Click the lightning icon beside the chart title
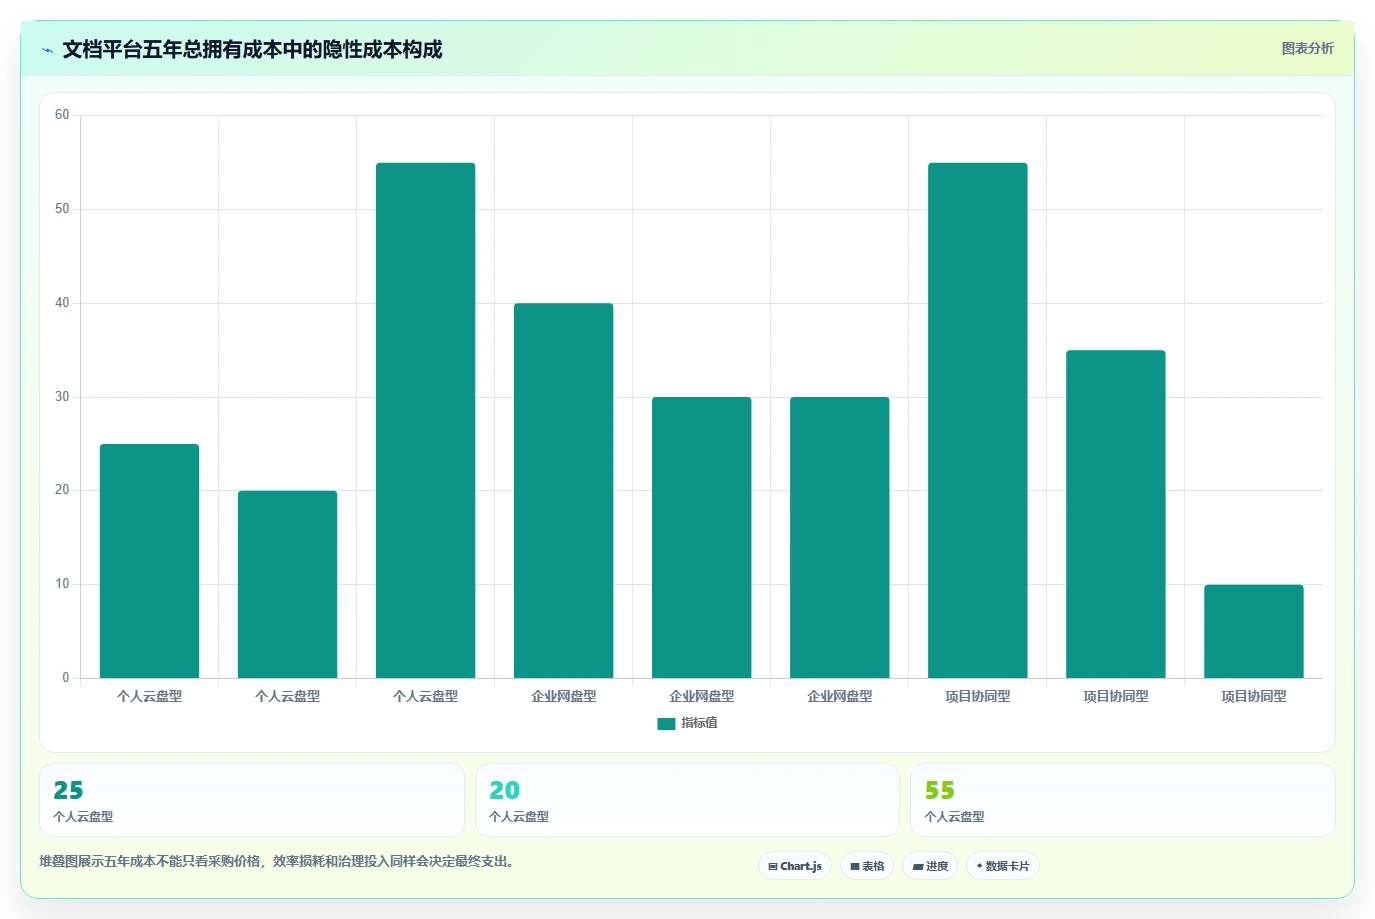 47,50
